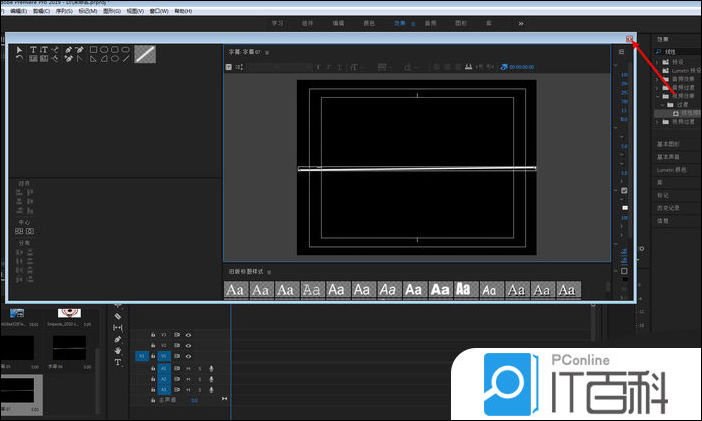Select the Type tool in title tools
This screenshot has width=702, height=421.
click(32, 49)
